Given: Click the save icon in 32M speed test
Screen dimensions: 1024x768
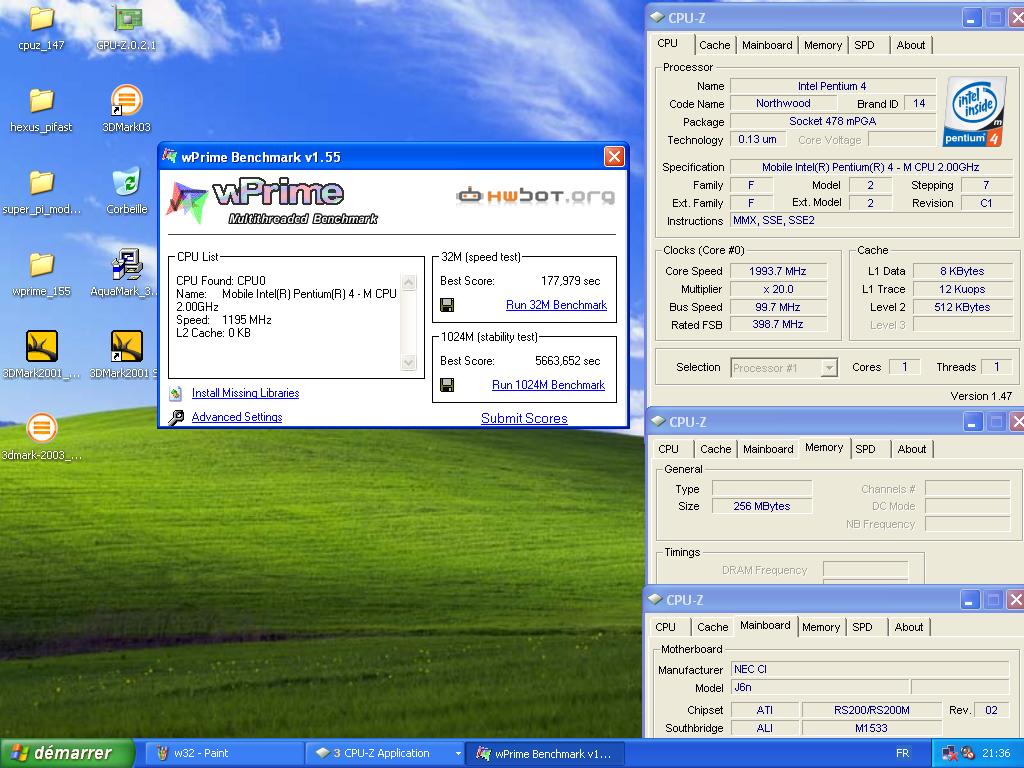Looking at the screenshot, I should coord(447,305).
